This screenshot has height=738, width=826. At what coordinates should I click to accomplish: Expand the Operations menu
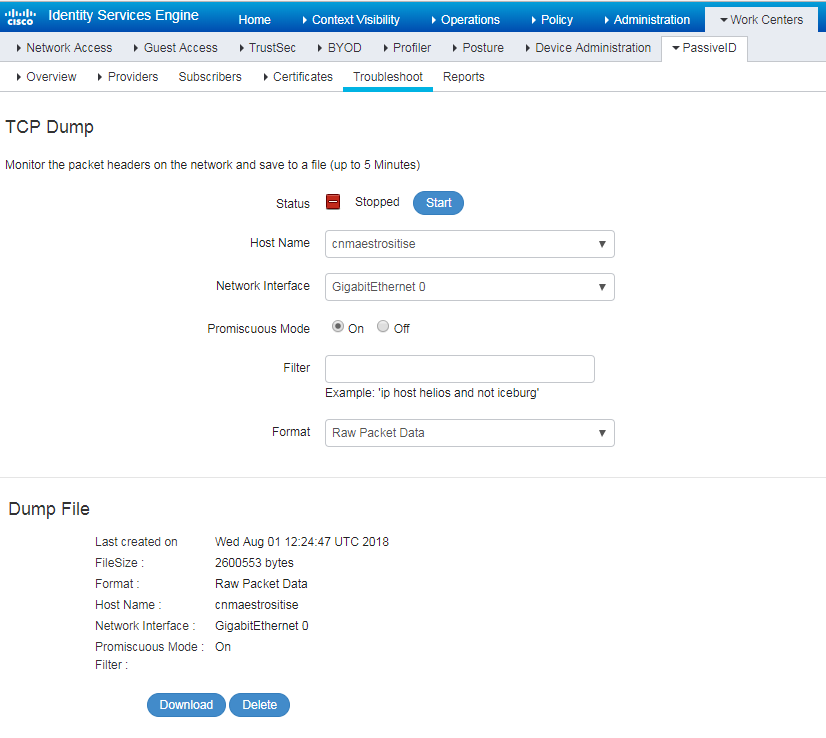pos(465,20)
